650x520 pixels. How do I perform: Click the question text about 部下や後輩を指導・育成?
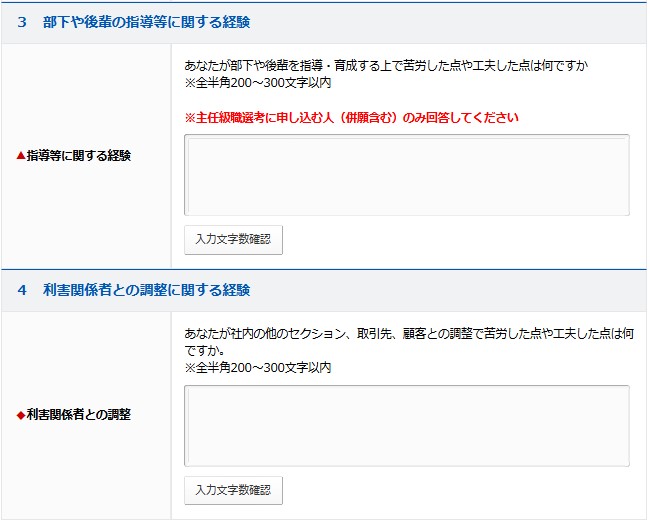click(x=386, y=66)
